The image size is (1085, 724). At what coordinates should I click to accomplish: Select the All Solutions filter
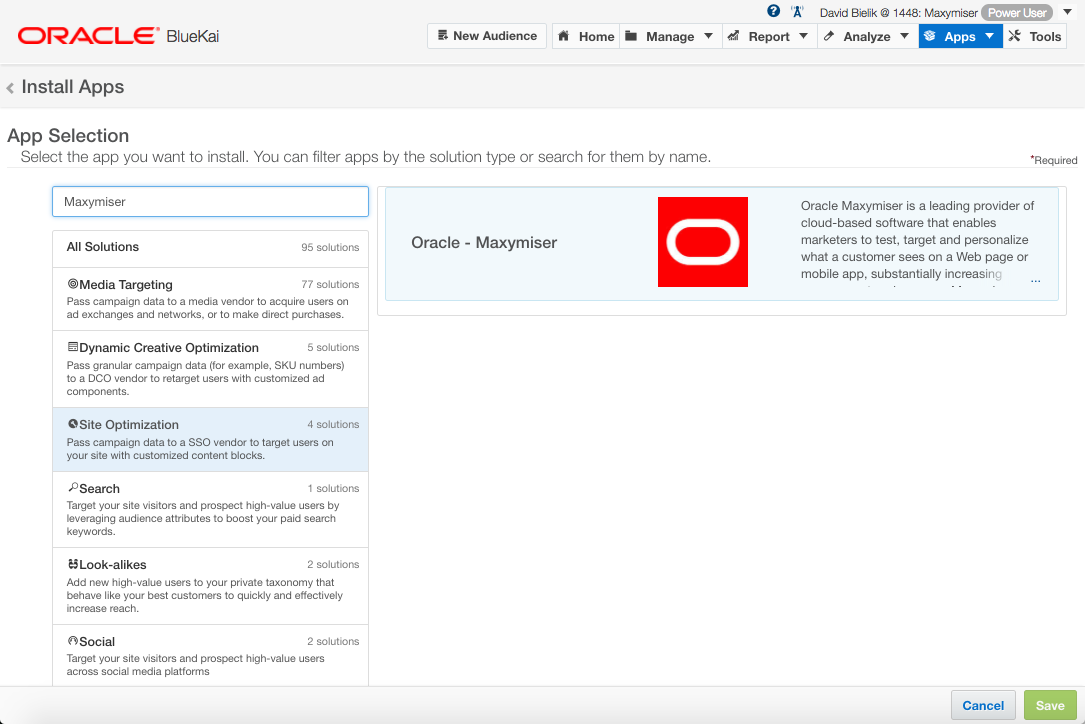point(210,248)
